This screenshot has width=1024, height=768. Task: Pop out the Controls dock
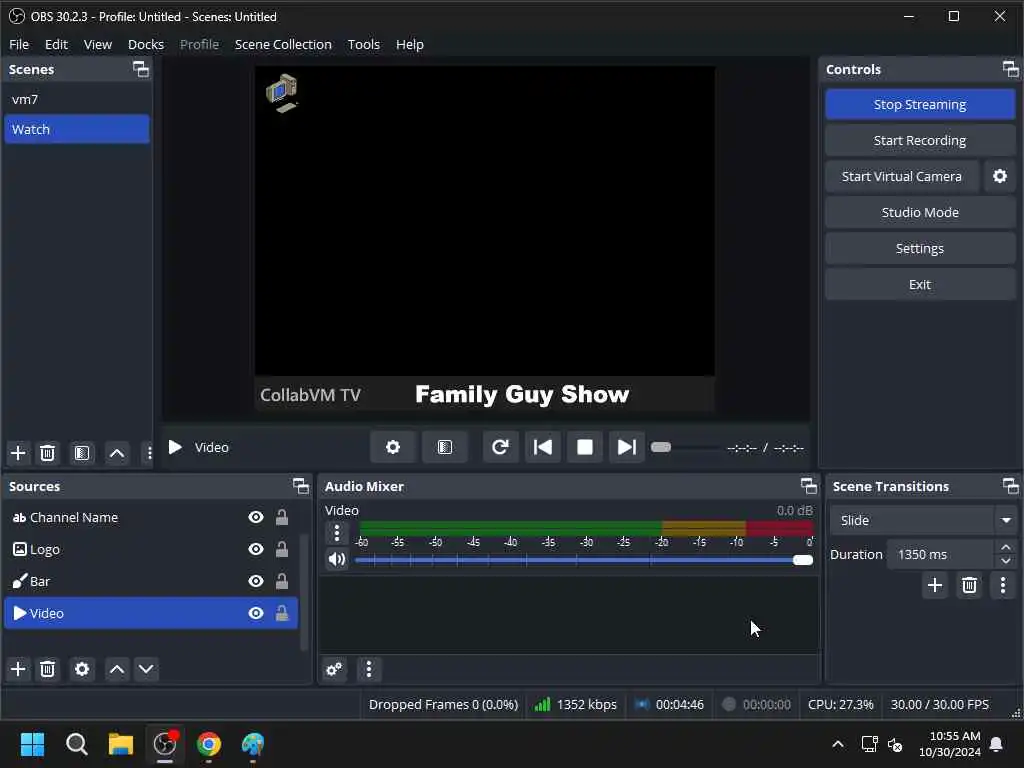(x=1010, y=69)
